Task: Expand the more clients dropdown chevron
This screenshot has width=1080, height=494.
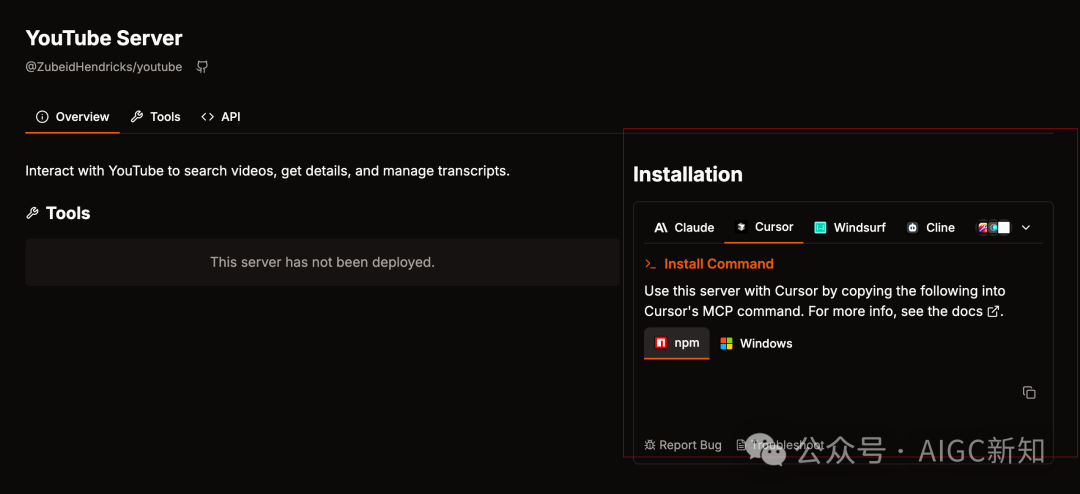Action: coord(1026,227)
